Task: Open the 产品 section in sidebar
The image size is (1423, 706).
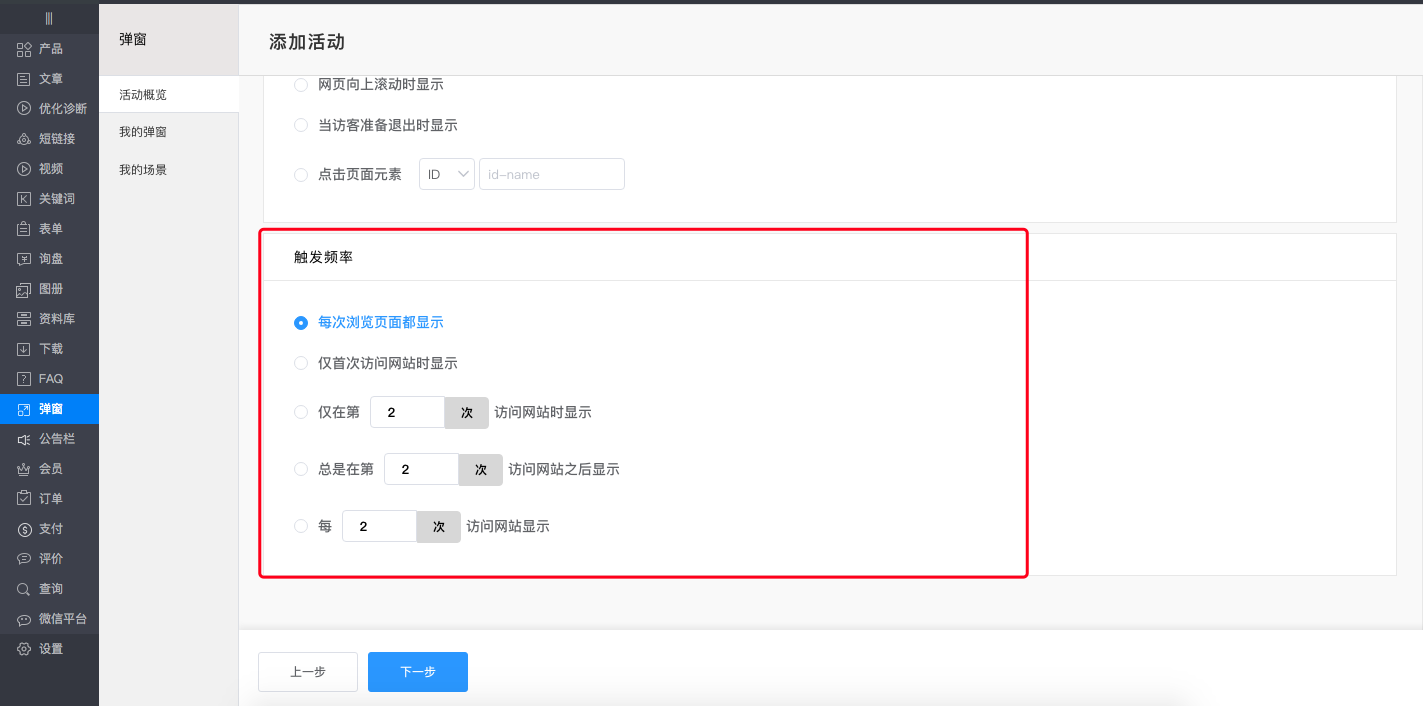Action: (49, 48)
